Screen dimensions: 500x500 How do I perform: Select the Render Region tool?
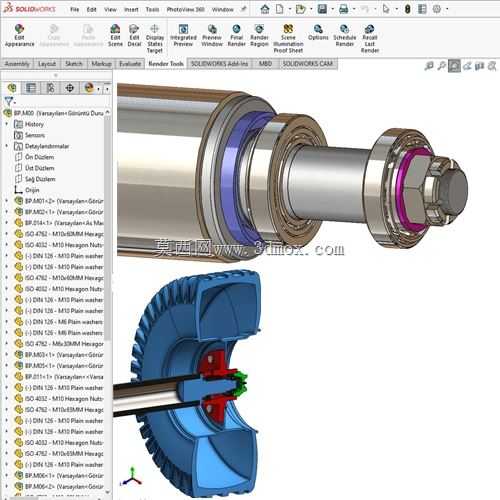point(259,35)
